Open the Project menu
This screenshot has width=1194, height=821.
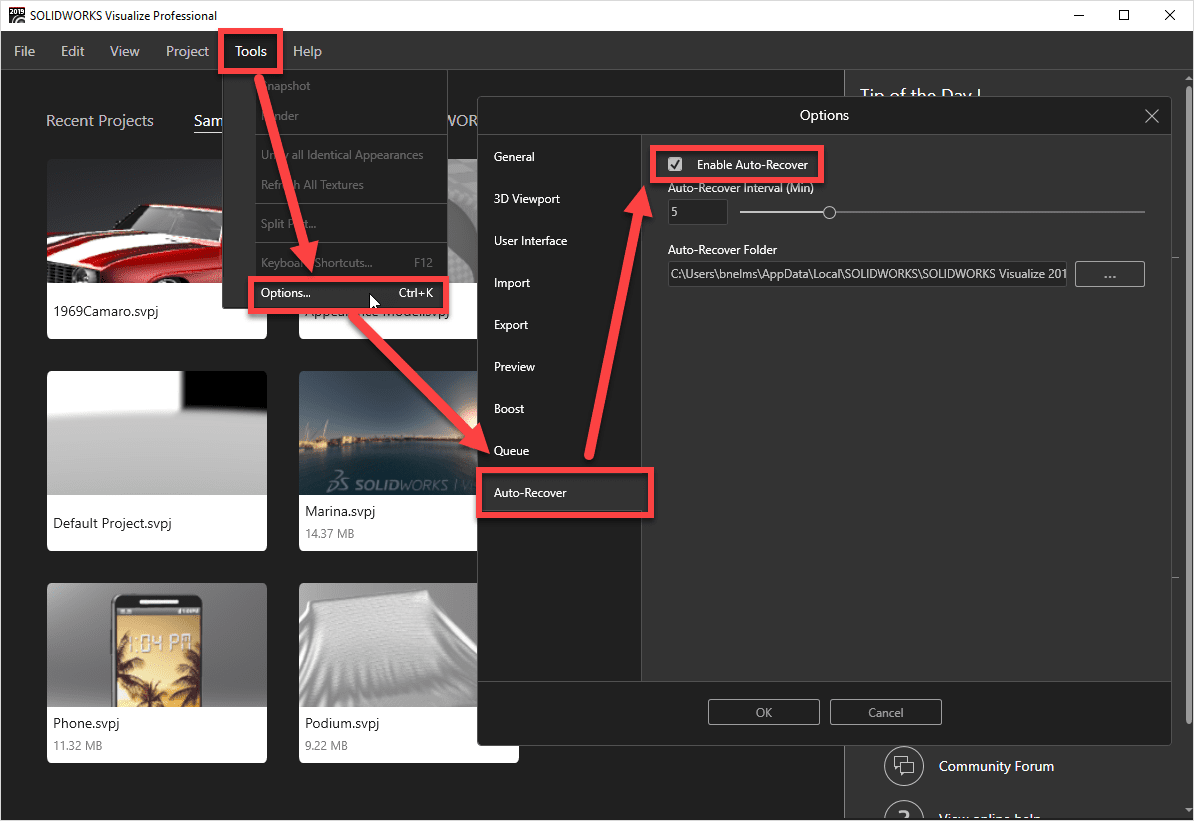[x=187, y=51]
